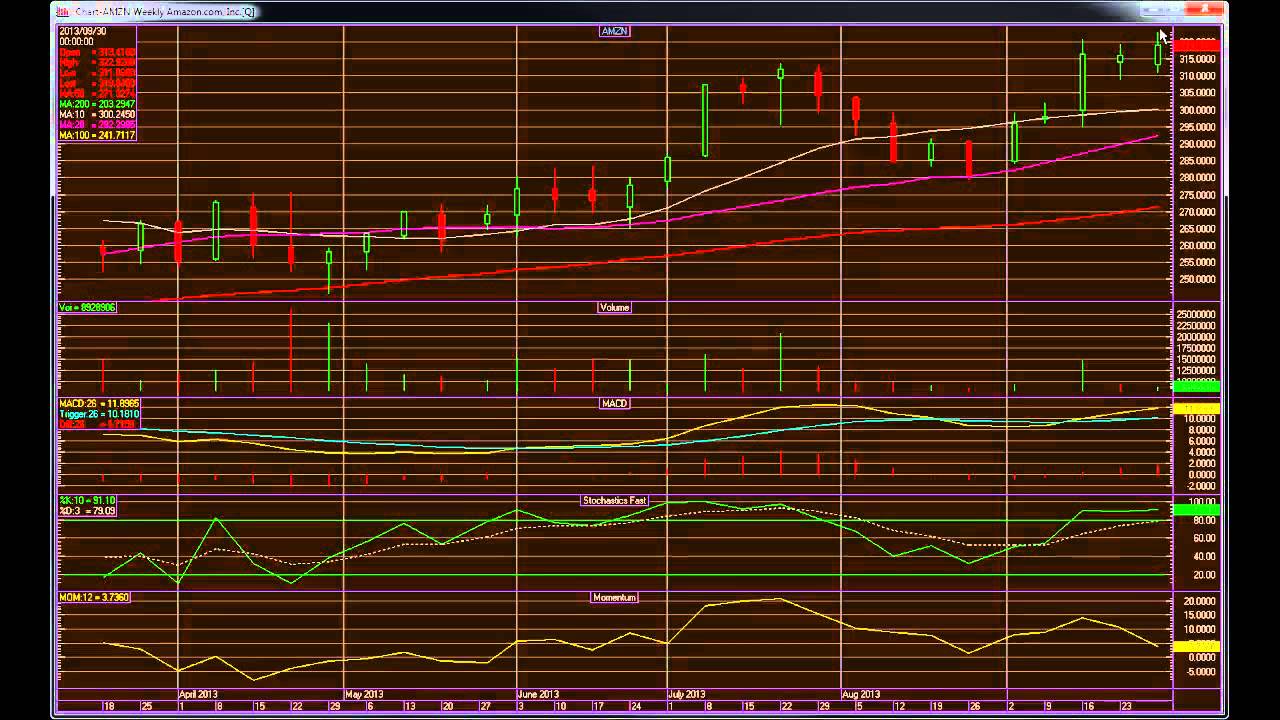The height and width of the screenshot is (720, 1280).
Task: Click the Vol = 8928906 readout
Action: tap(88, 307)
